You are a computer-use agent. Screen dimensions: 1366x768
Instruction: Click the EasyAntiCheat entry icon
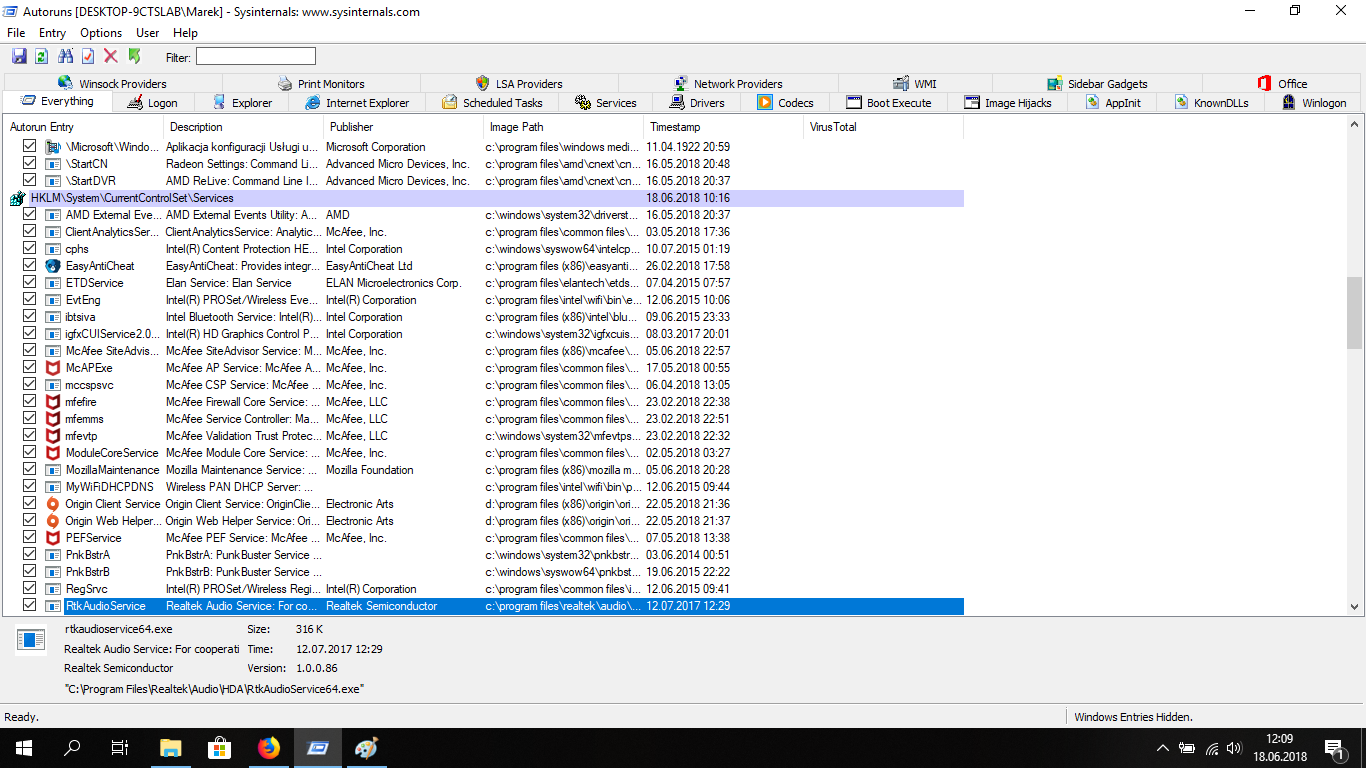point(53,266)
